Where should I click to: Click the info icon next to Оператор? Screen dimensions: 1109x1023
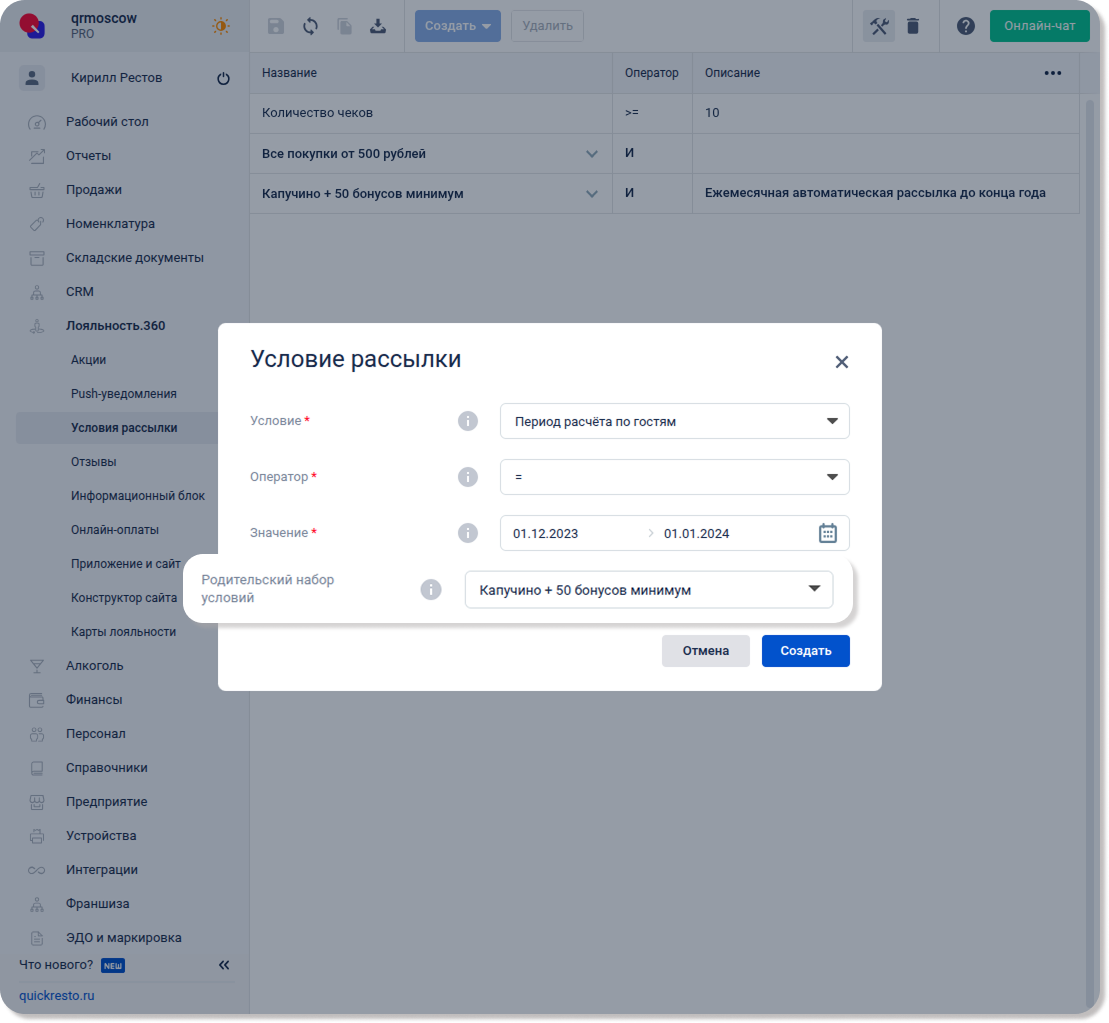[x=467, y=477]
